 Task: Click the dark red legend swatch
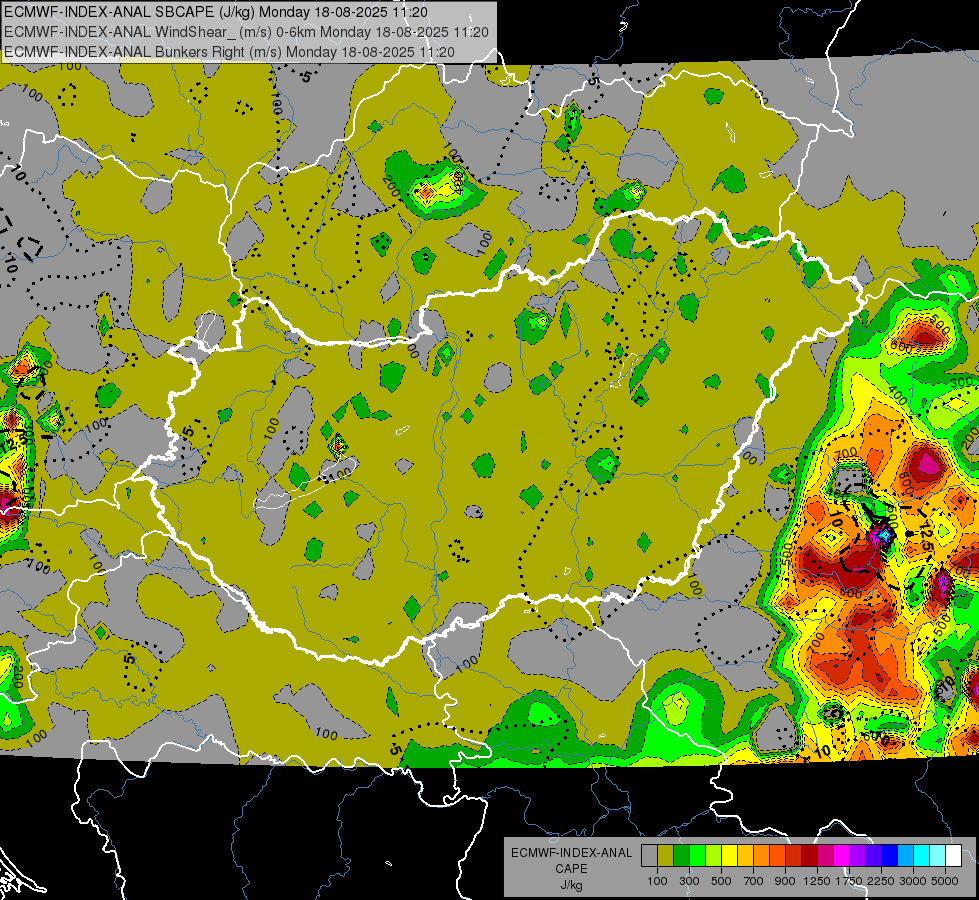click(810, 855)
